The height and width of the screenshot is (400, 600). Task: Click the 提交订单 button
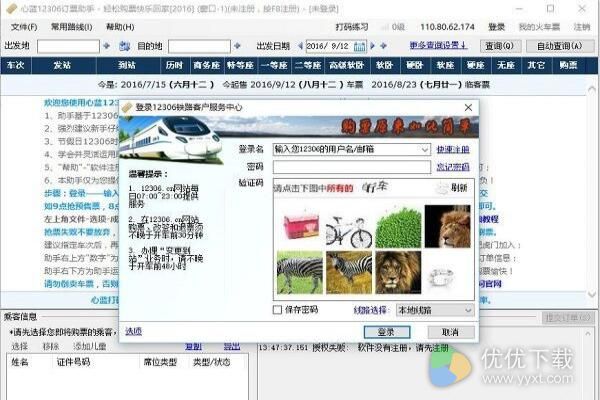[x=567, y=317]
